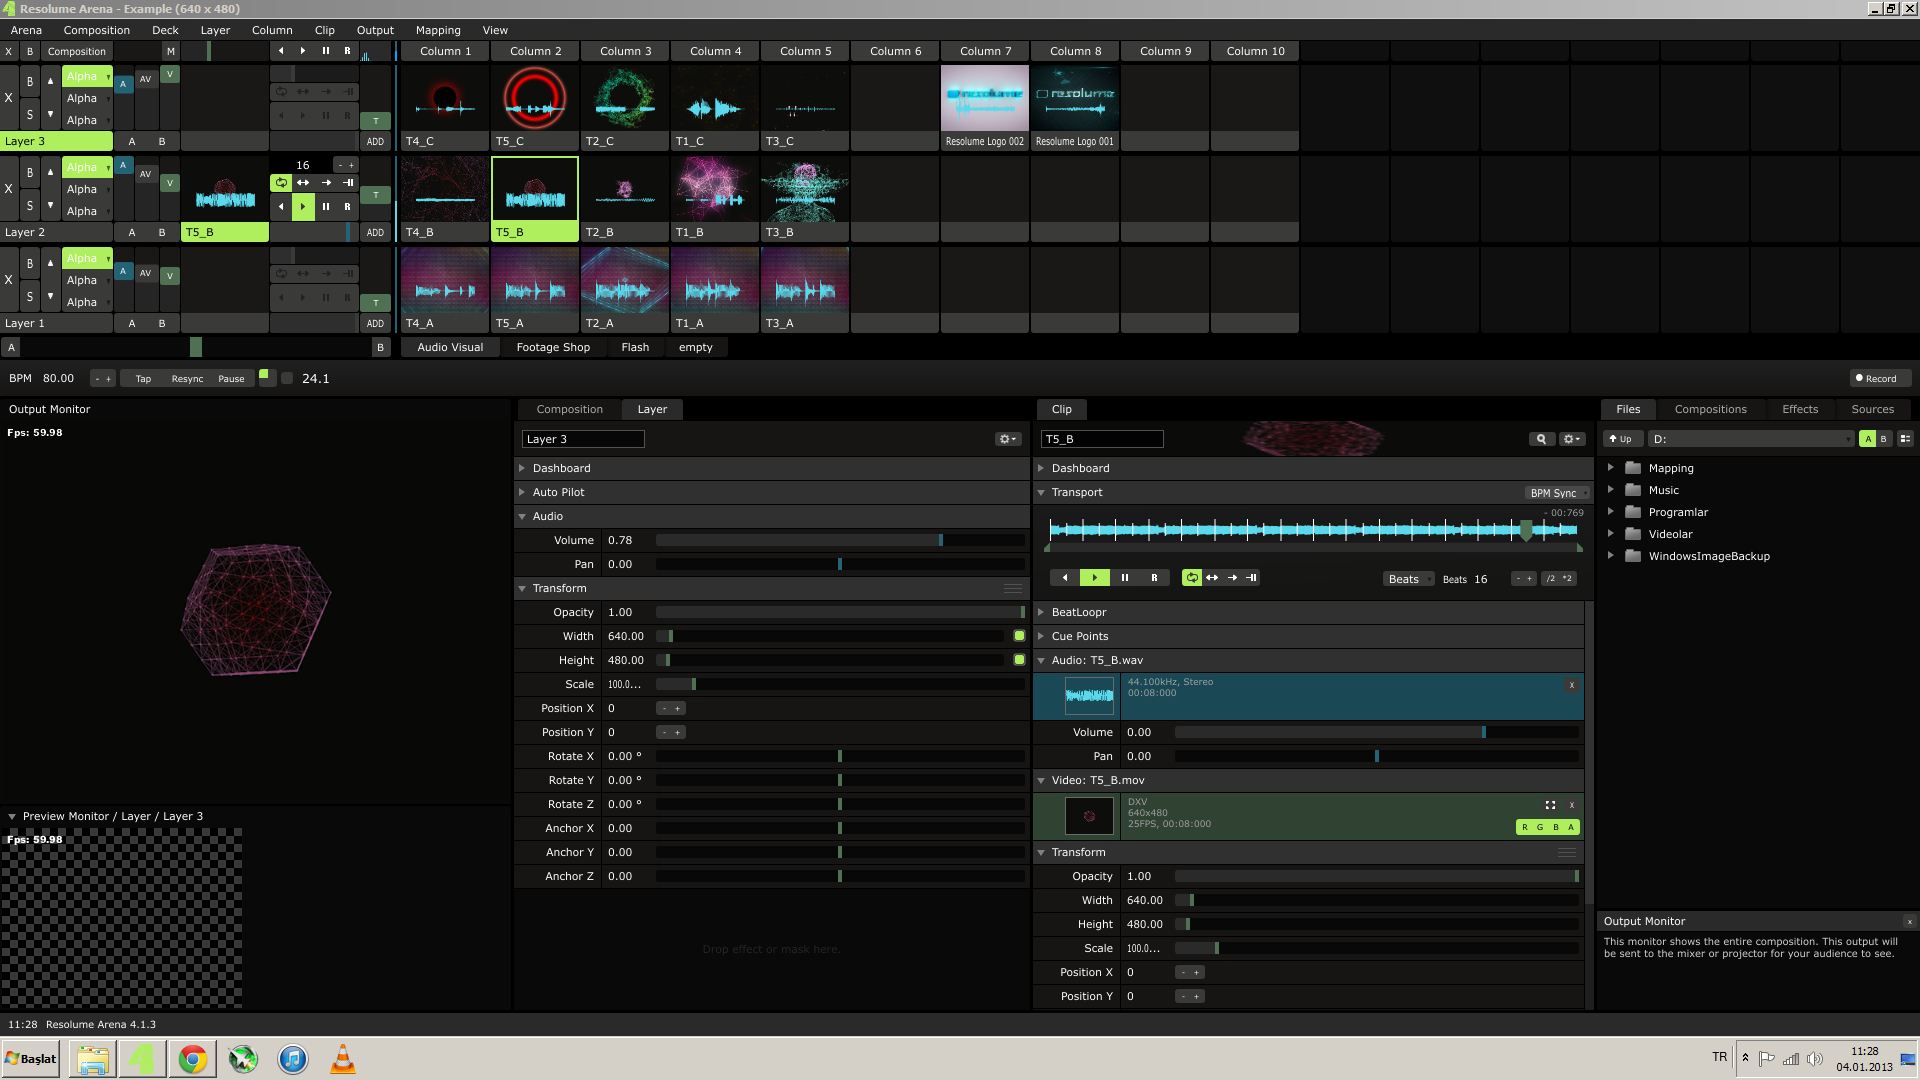
Task: Open VLC media player from the taskbar
Action: coord(343,1059)
